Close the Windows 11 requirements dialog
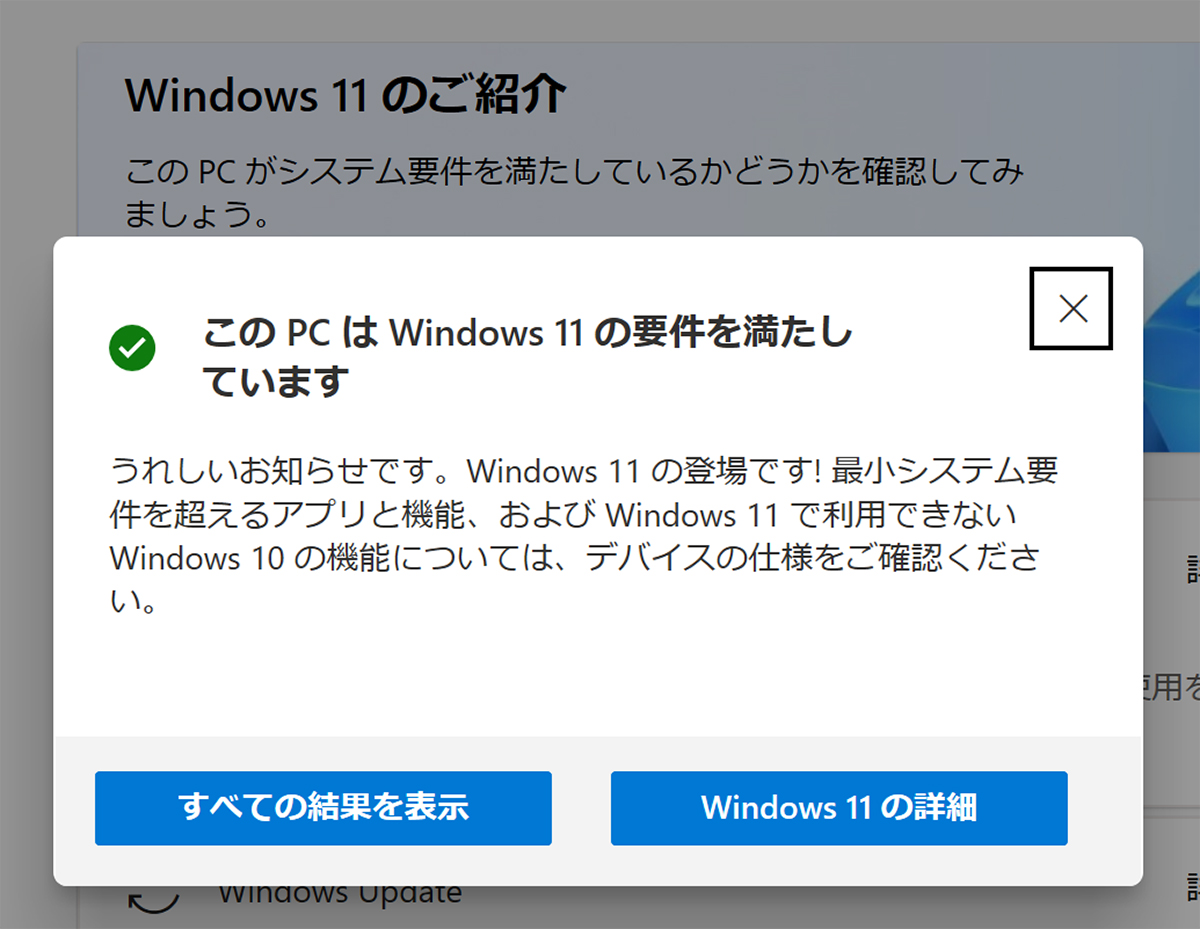 [1071, 309]
